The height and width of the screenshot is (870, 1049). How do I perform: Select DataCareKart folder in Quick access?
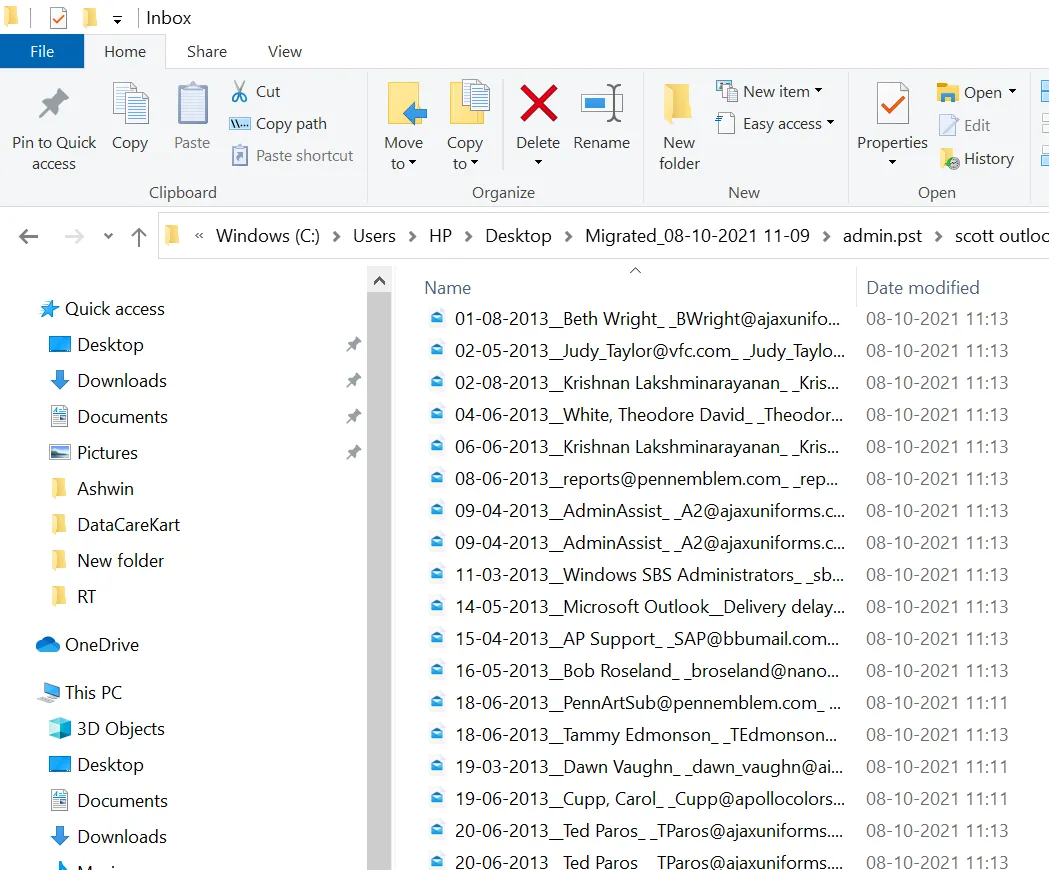coord(128,525)
